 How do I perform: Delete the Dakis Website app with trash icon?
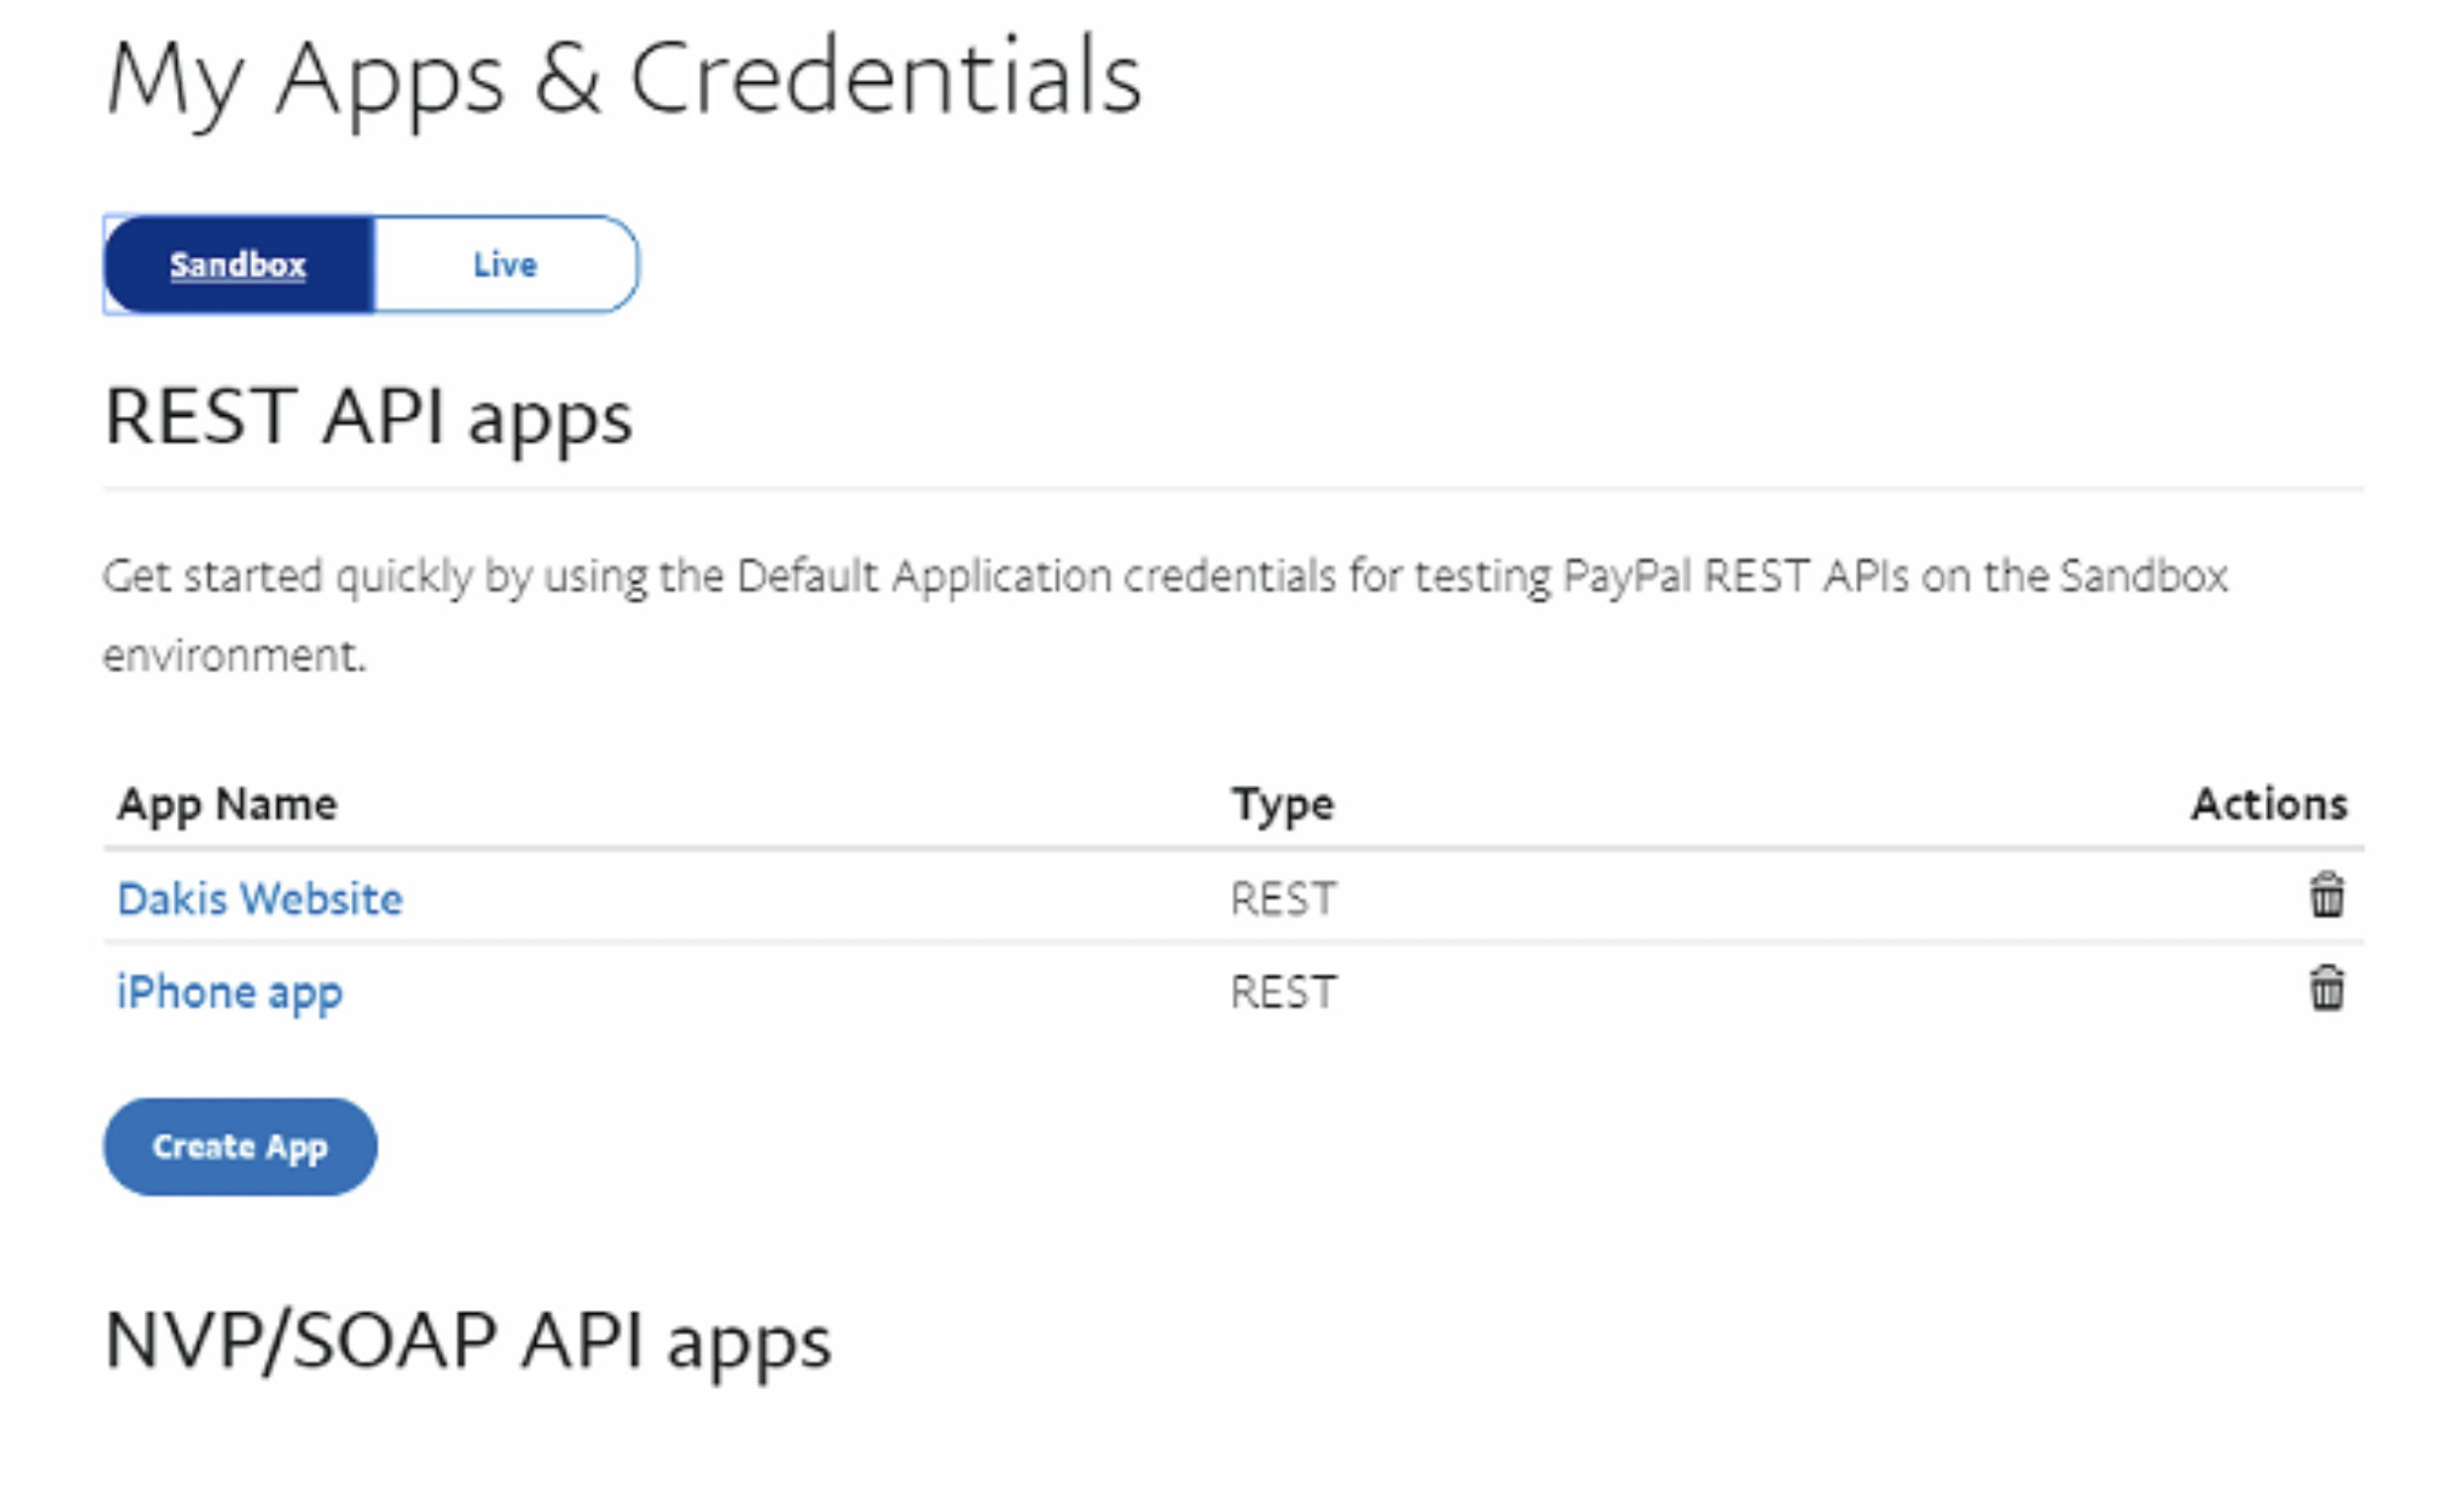click(x=2326, y=895)
